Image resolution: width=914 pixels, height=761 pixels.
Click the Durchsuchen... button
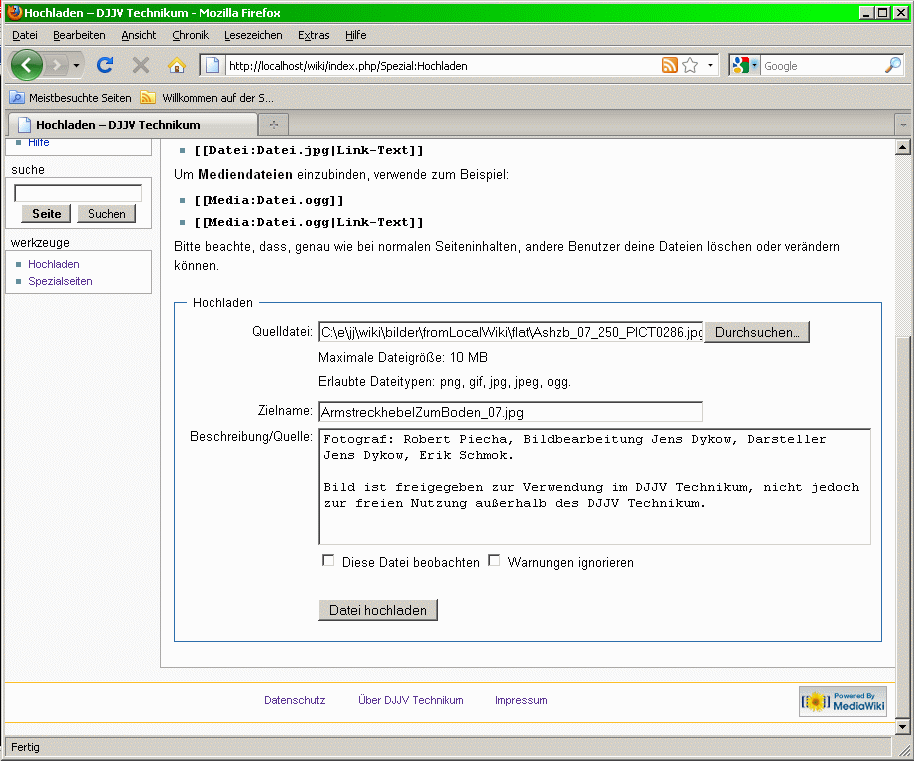click(x=757, y=332)
